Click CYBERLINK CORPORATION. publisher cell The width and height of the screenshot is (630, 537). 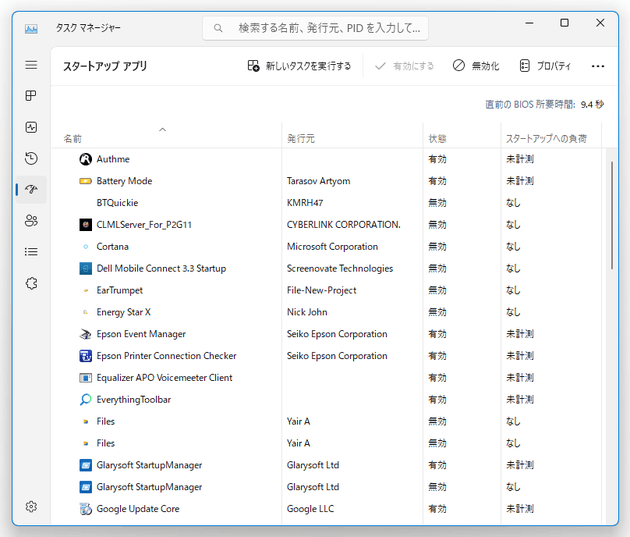[344, 225]
